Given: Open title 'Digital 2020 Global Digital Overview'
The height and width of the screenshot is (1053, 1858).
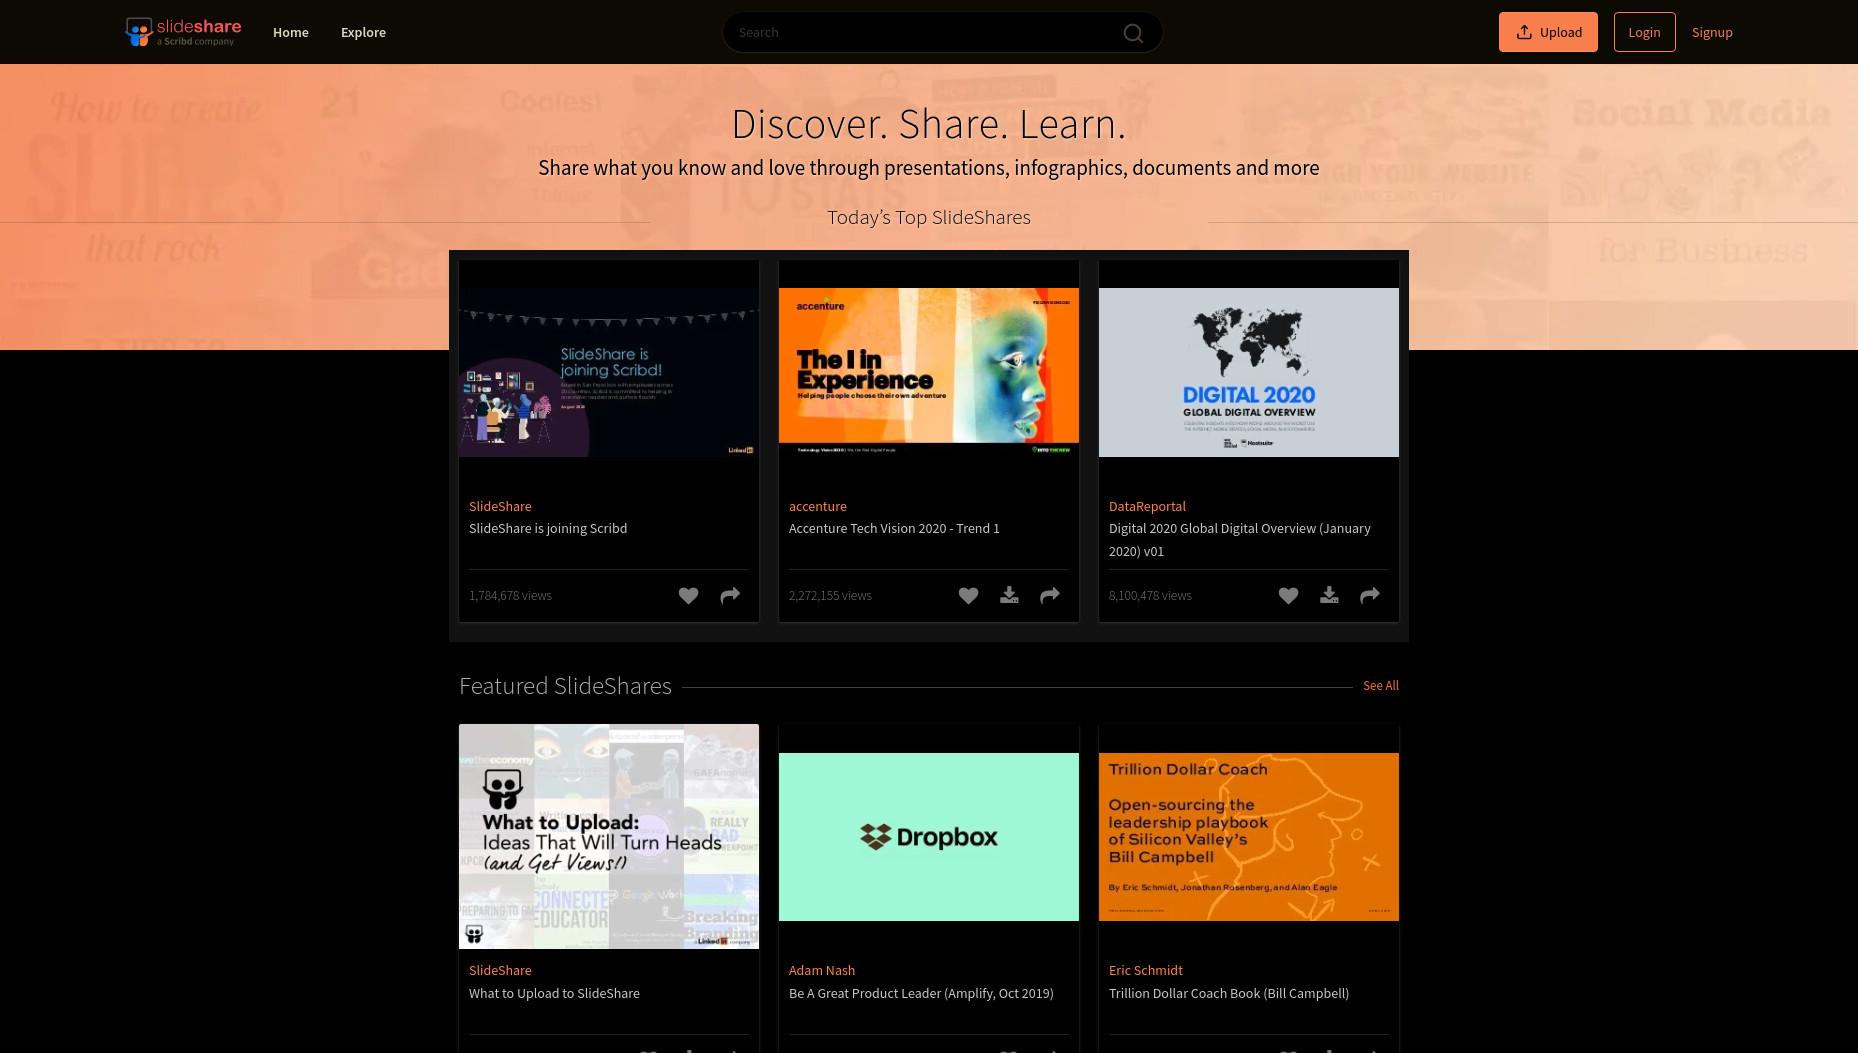Looking at the screenshot, I should pyautogui.click(x=1239, y=539).
